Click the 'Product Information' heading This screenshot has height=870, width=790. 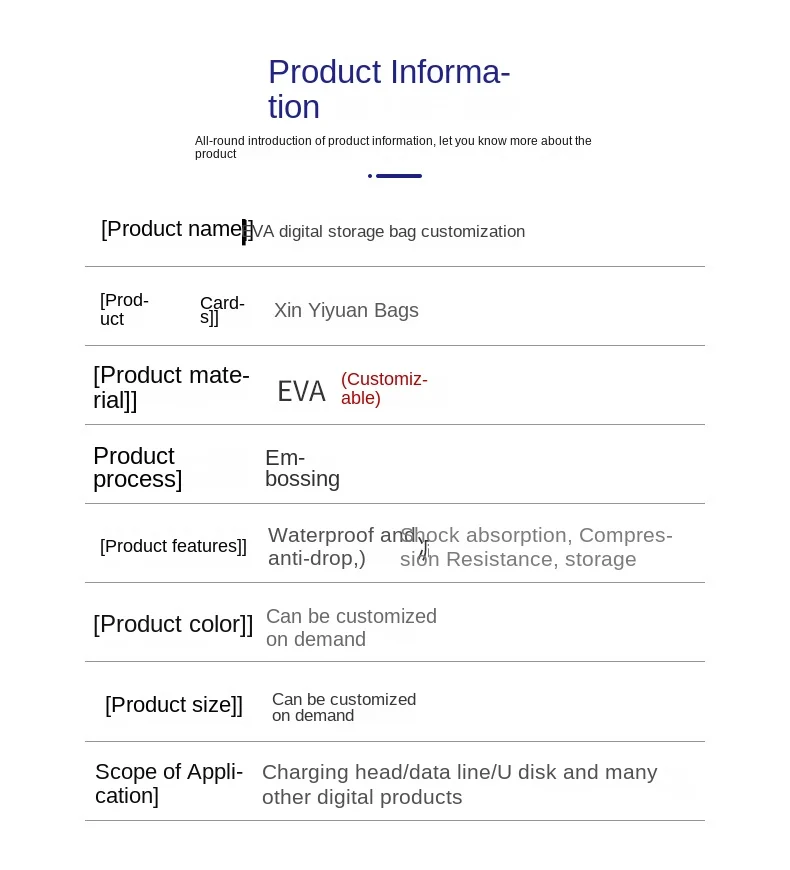[x=389, y=89]
